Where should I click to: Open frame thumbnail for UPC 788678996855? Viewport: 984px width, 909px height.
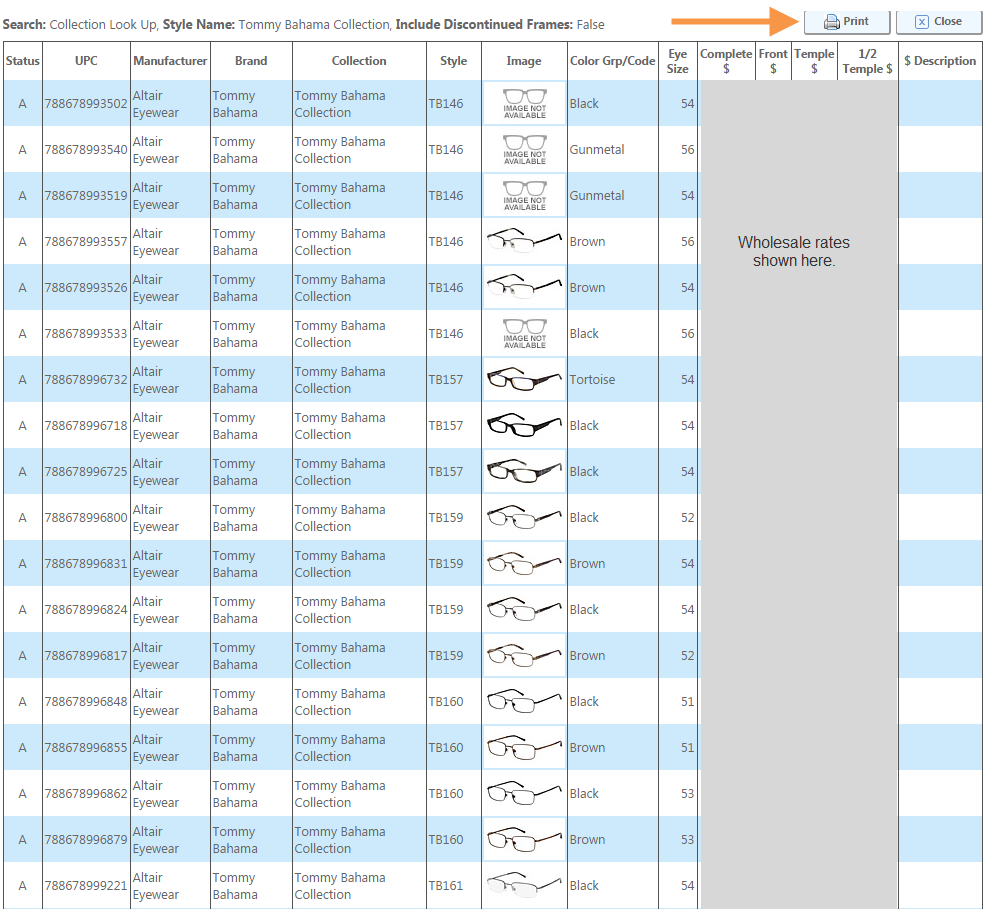(524, 747)
